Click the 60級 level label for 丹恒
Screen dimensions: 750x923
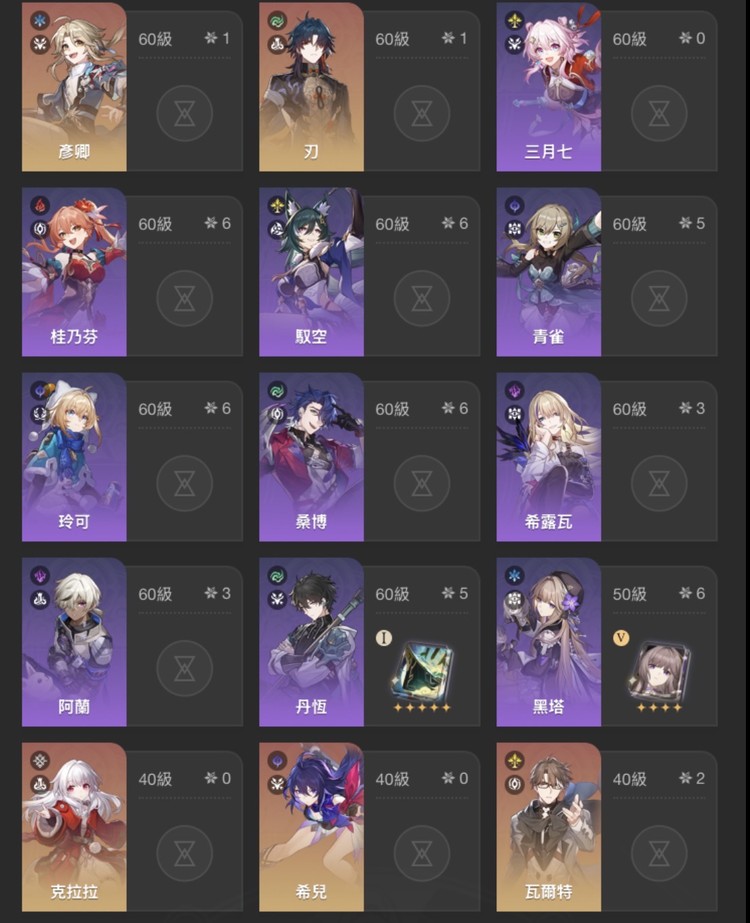point(393,594)
